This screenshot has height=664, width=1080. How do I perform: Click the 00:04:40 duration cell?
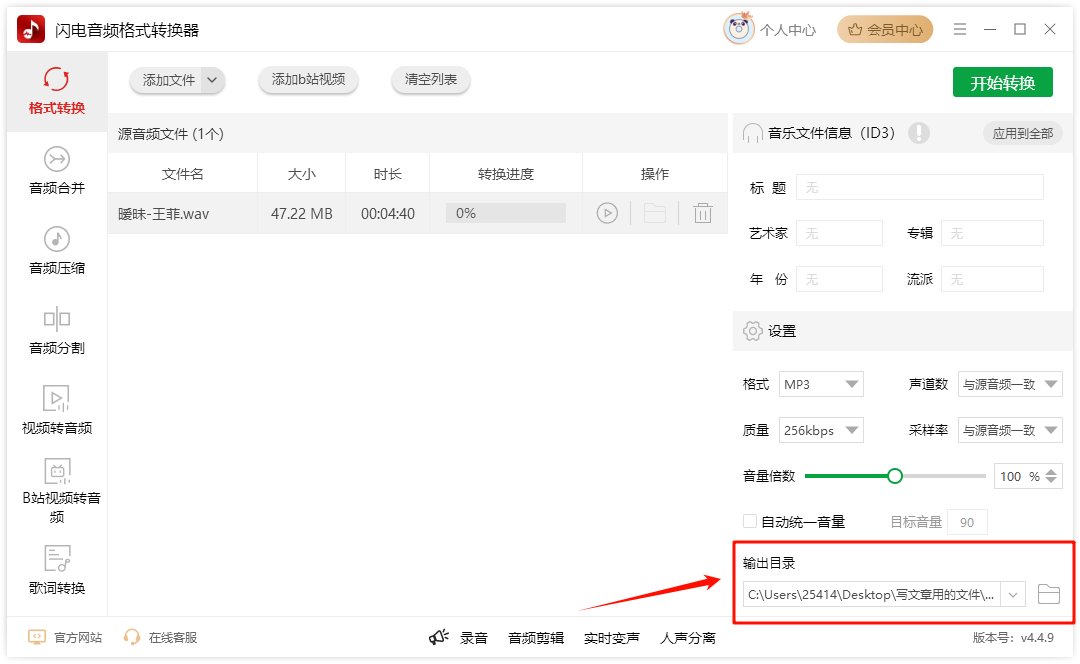click(x=388, y=214)
